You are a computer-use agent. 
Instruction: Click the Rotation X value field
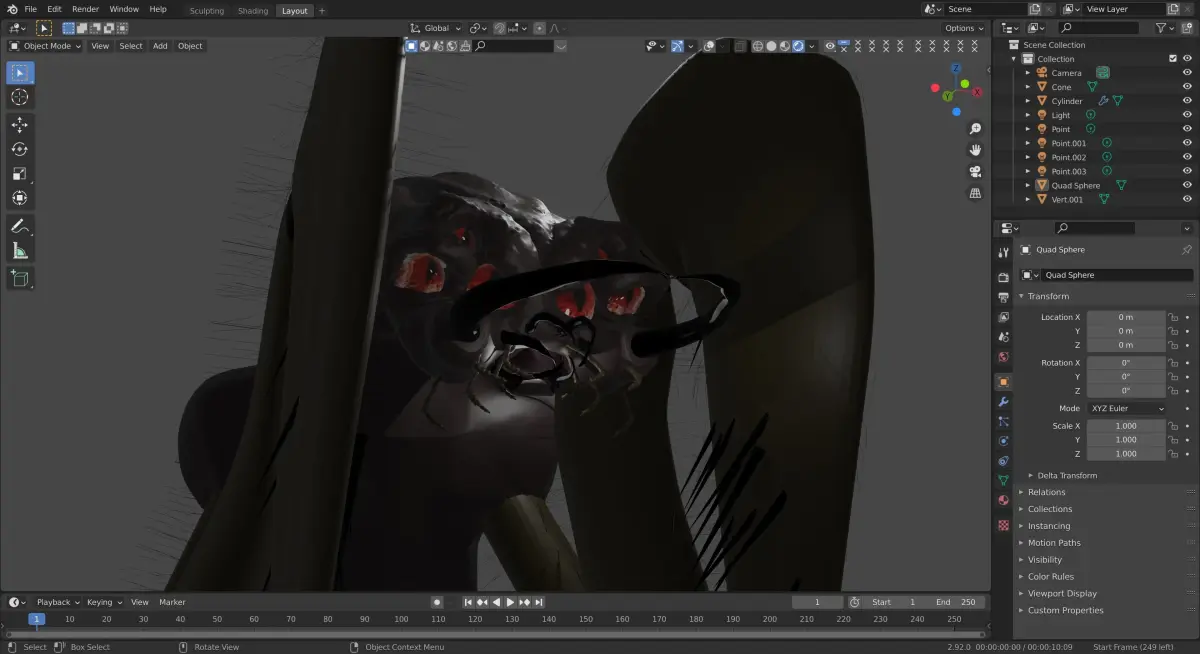[1126, 363]
